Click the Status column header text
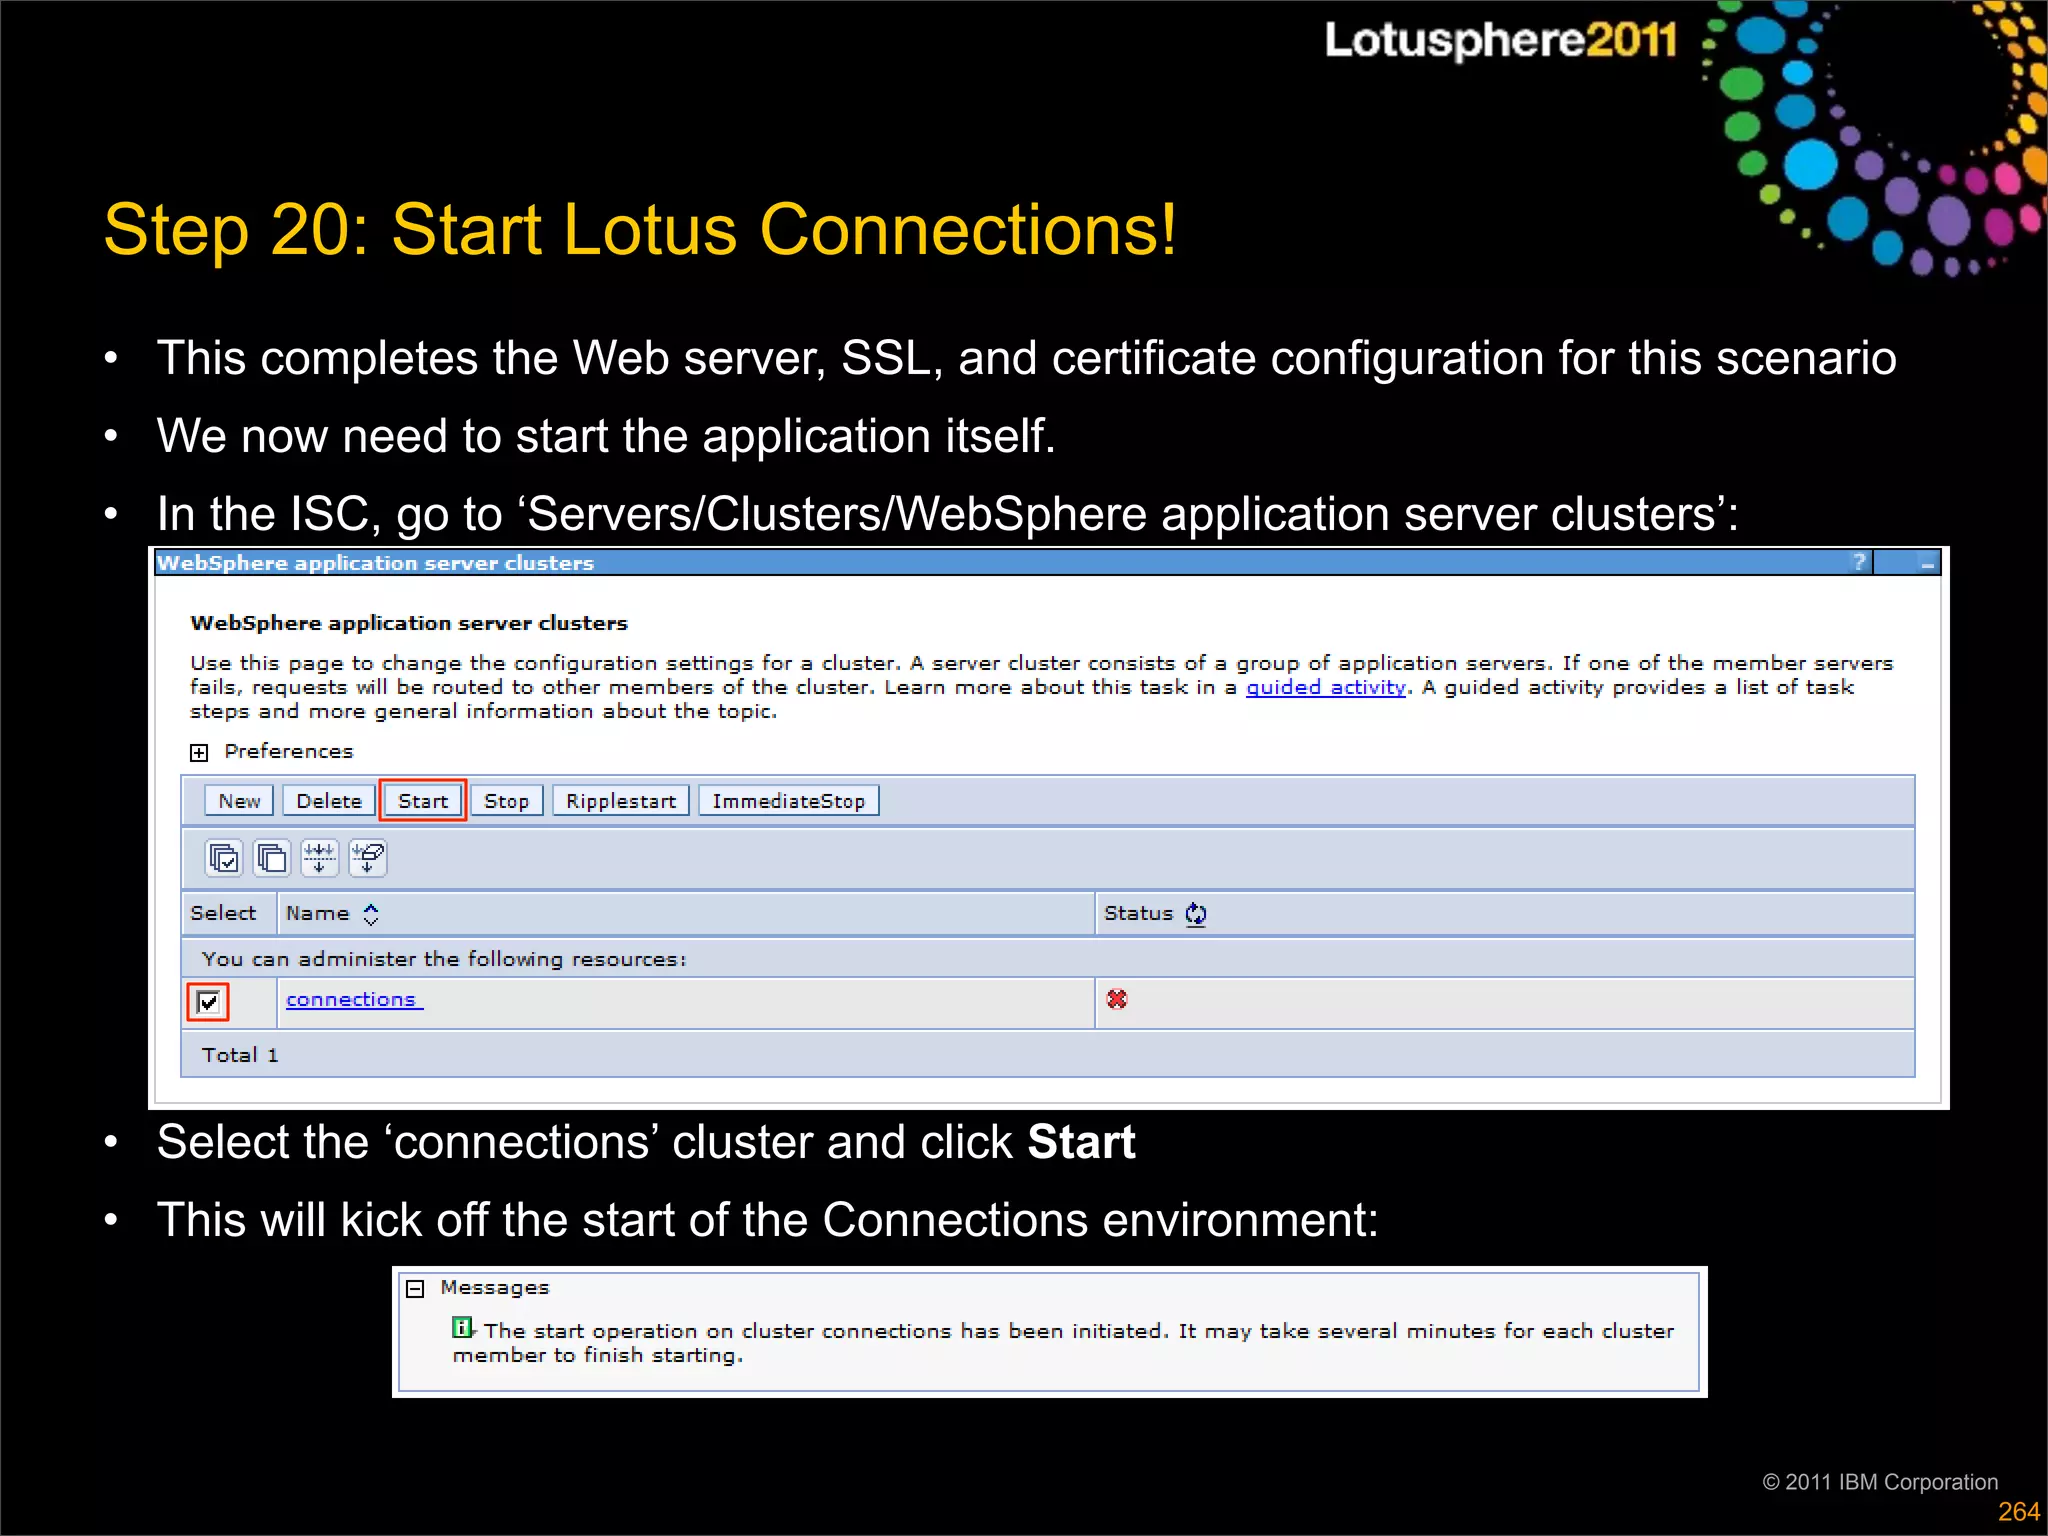The image size is (2048, 1536). [x=1138, y=913]
